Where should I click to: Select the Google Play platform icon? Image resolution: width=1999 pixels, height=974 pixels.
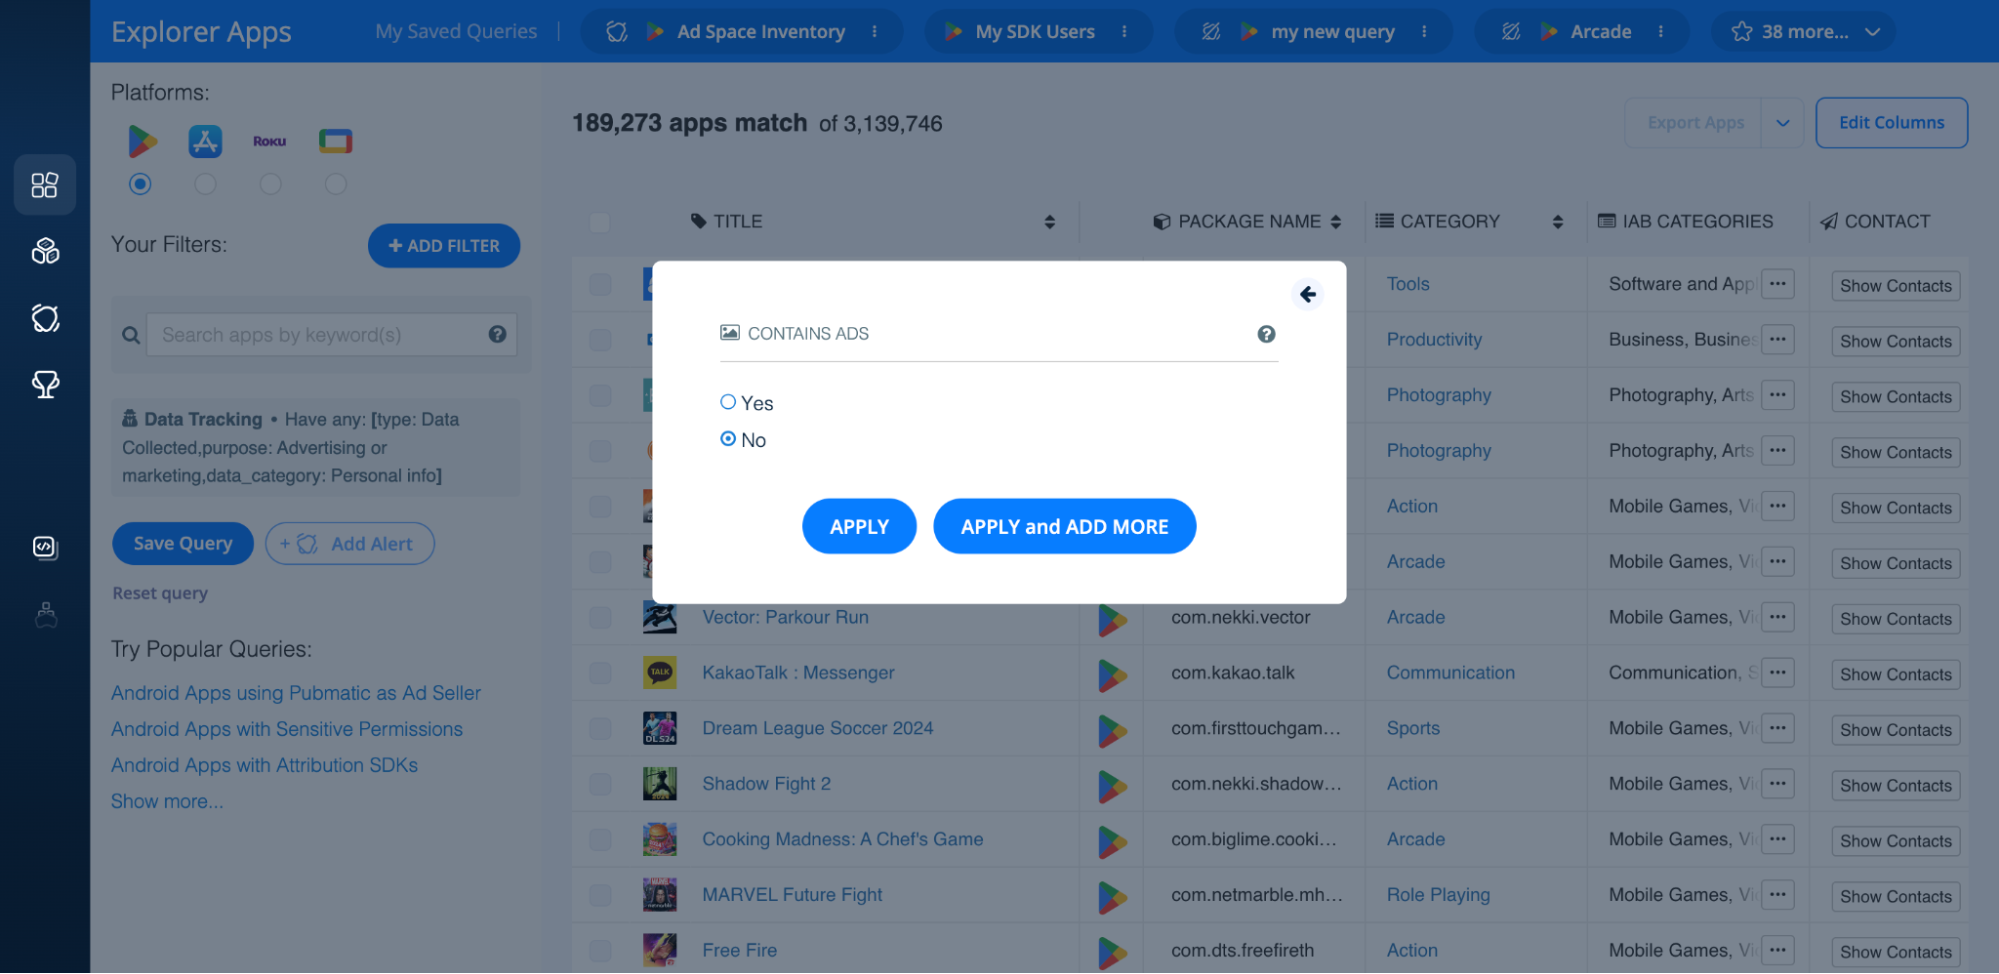(x=142, y=141)
